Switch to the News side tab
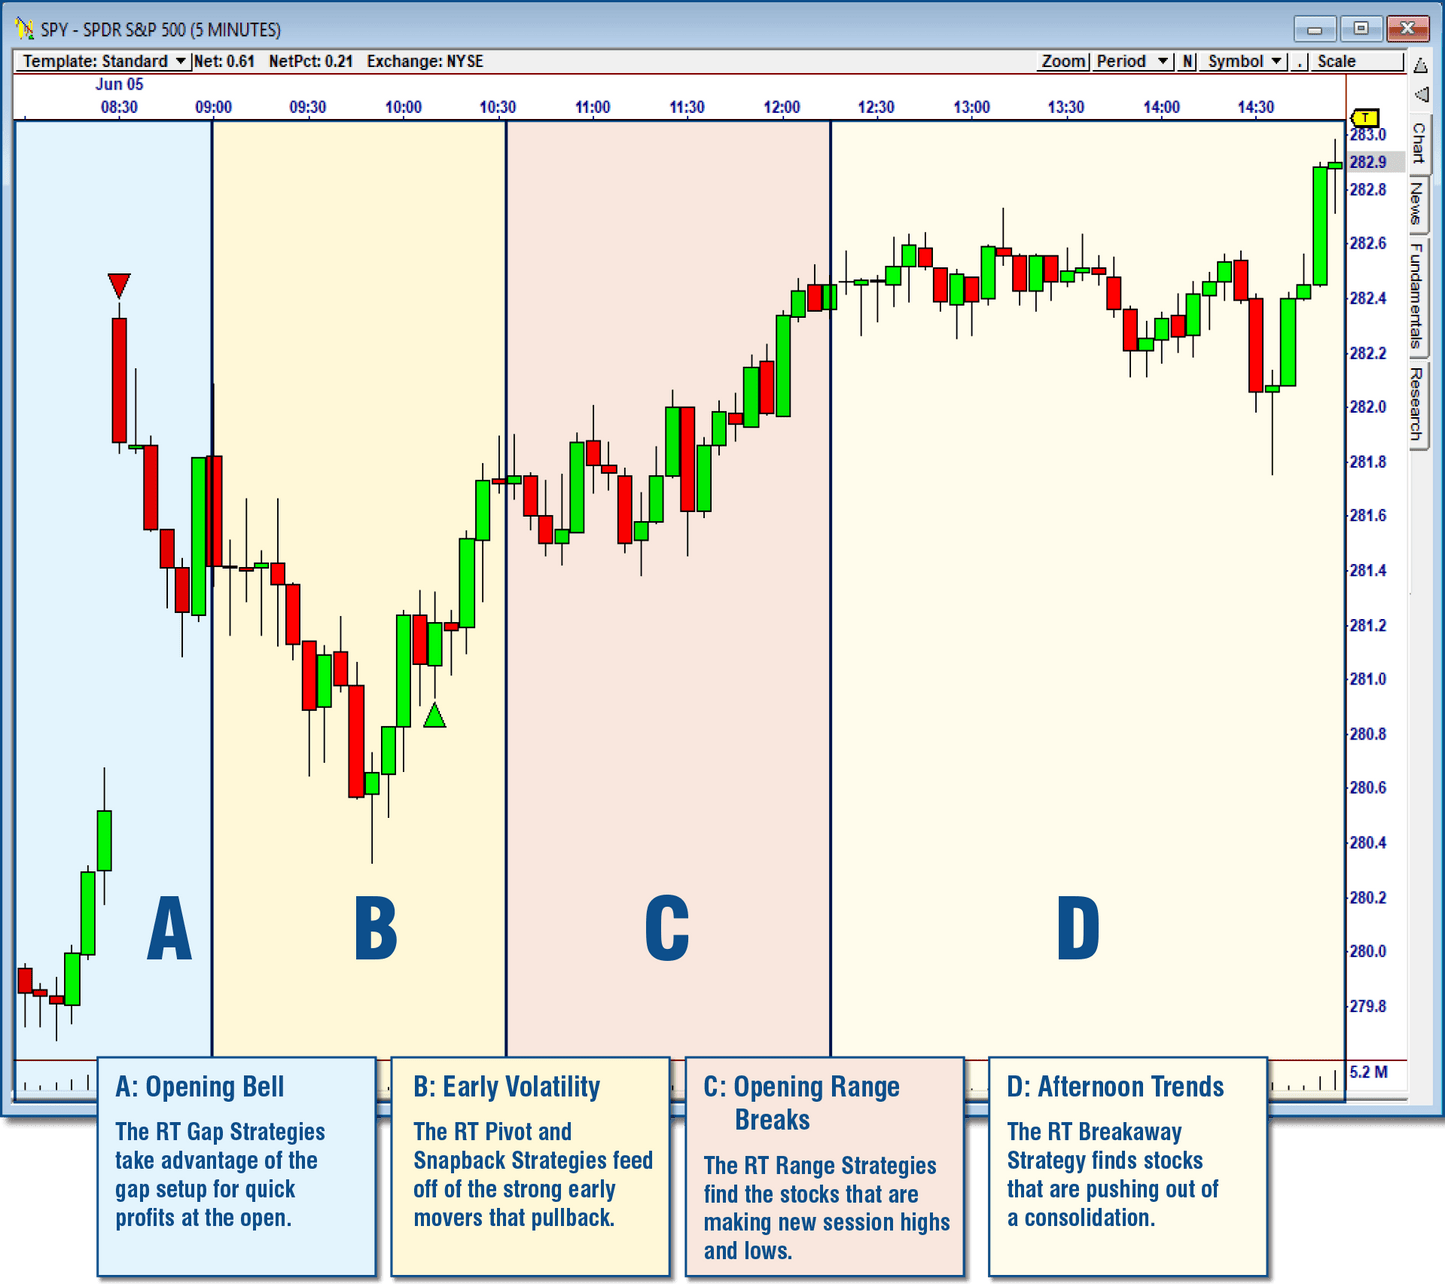 (1418, 203)
